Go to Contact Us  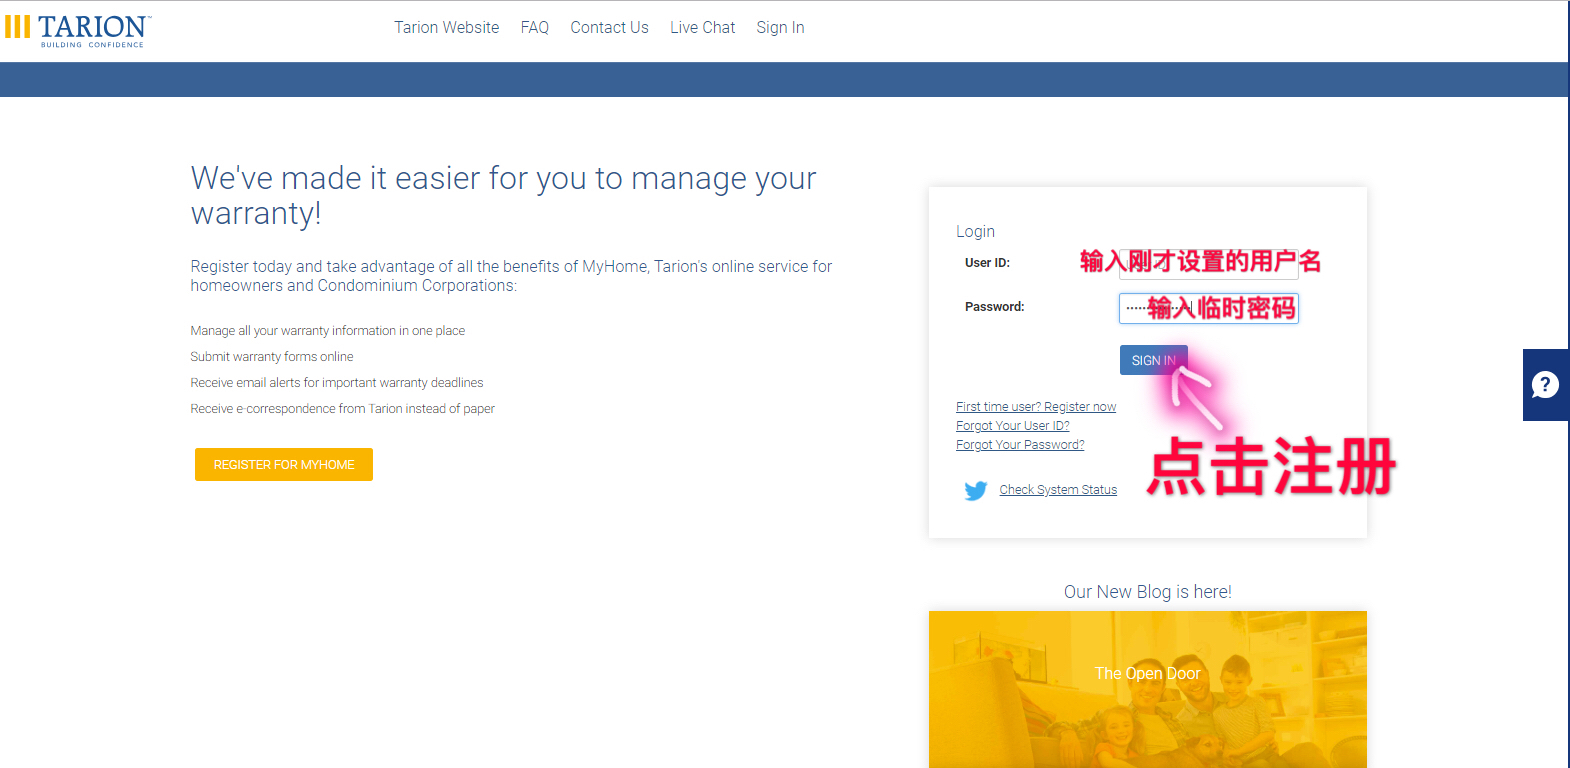click(609, 28)
